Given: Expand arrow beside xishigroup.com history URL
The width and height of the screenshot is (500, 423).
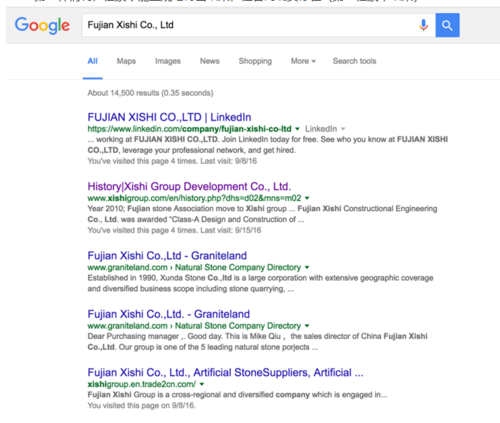Looking at the screenshot, I should coord(307,198).
